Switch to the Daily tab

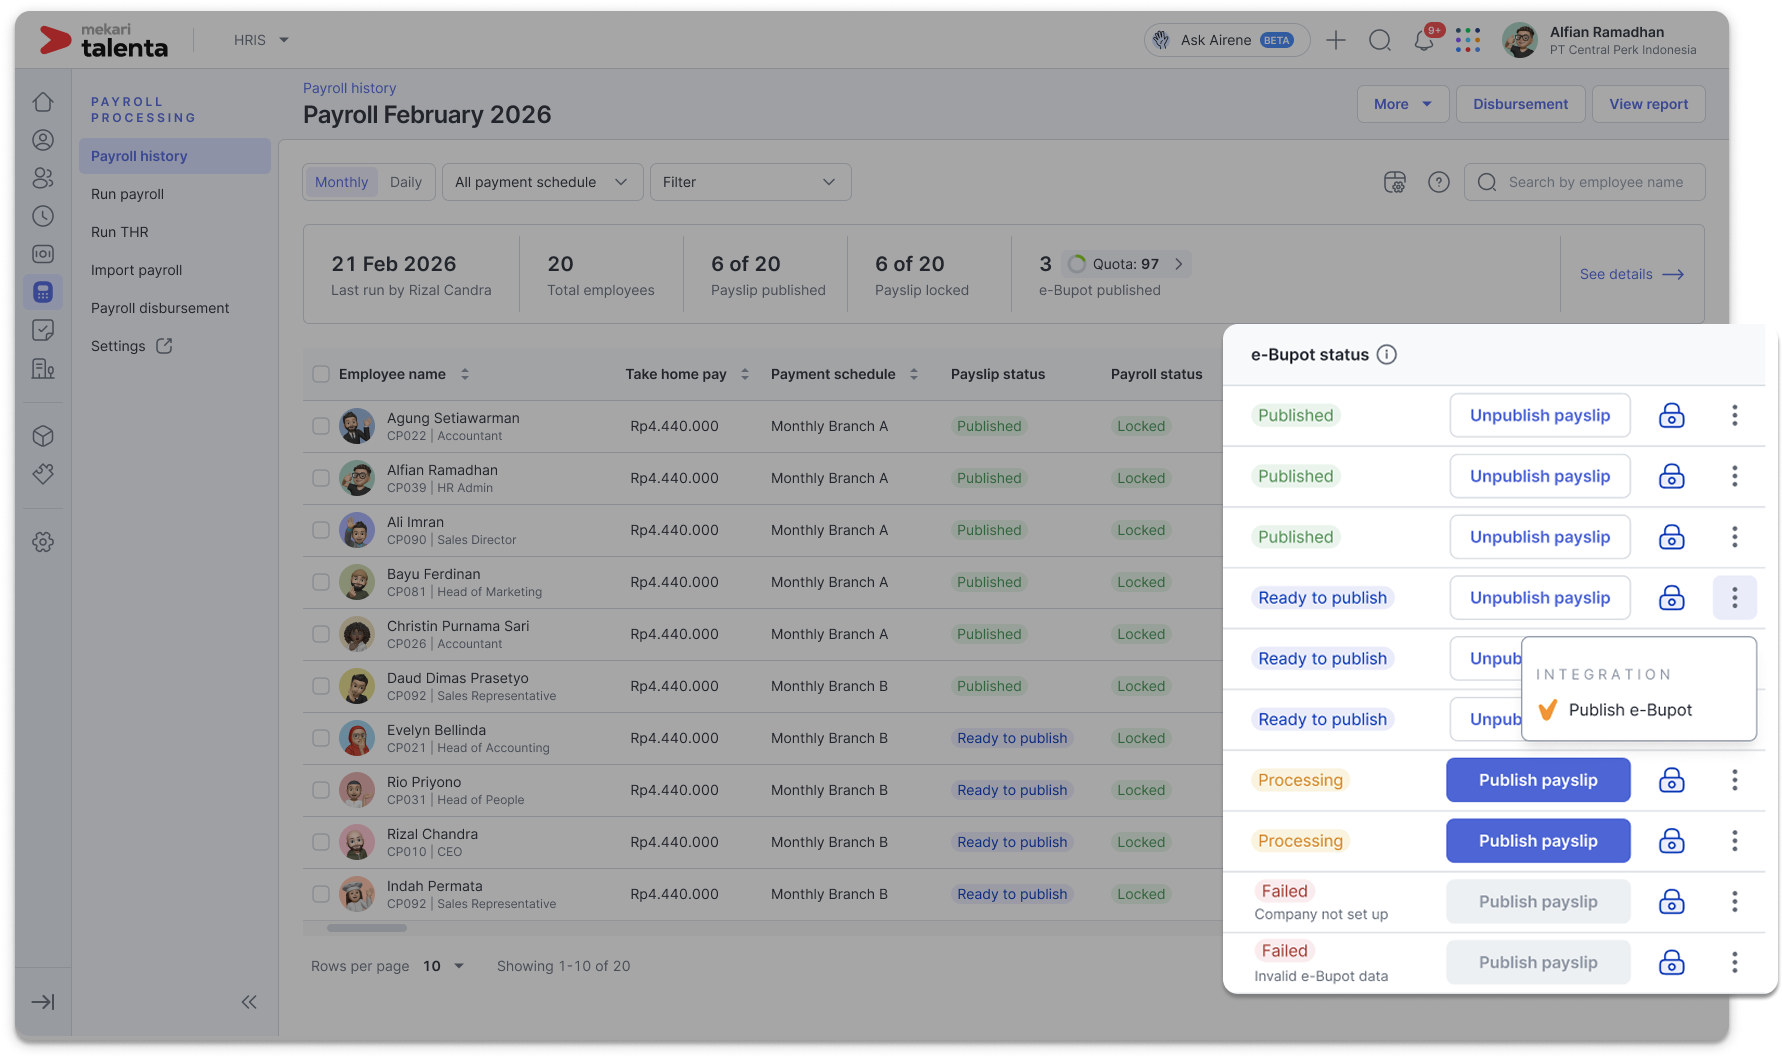click(x=406, y=182)
